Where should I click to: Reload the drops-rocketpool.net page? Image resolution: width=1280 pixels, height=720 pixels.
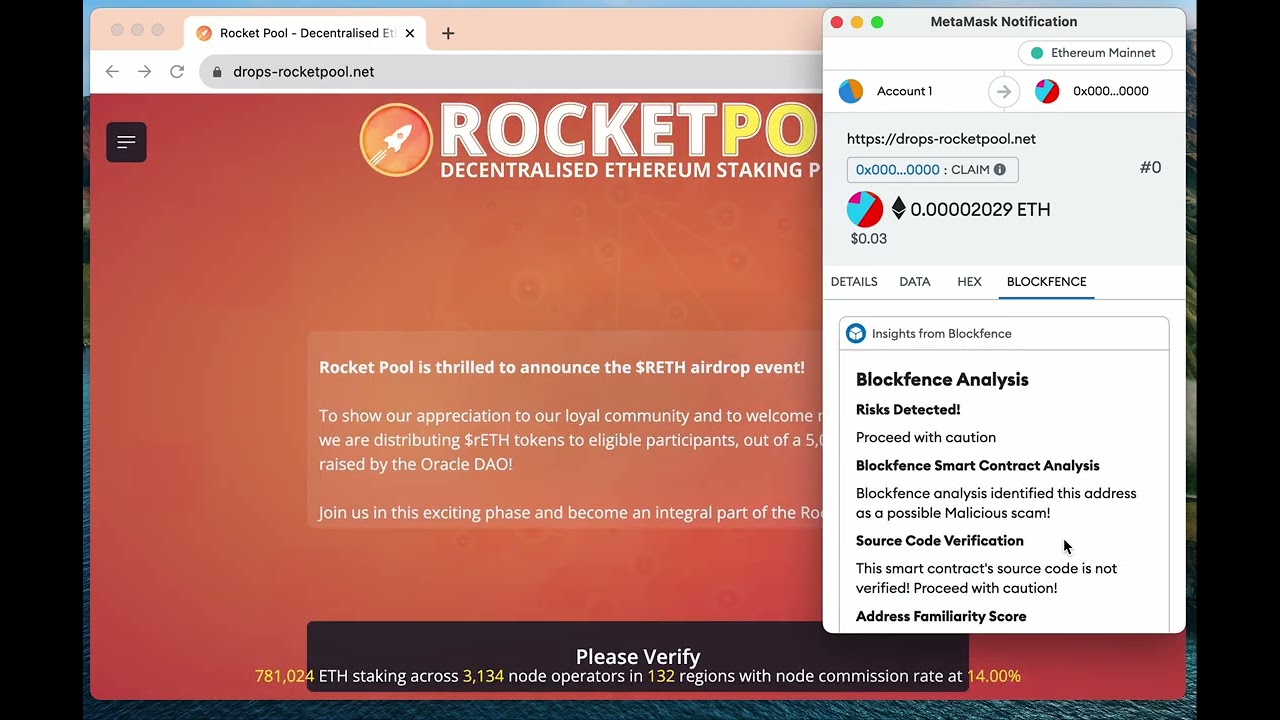tap(177, 72)
